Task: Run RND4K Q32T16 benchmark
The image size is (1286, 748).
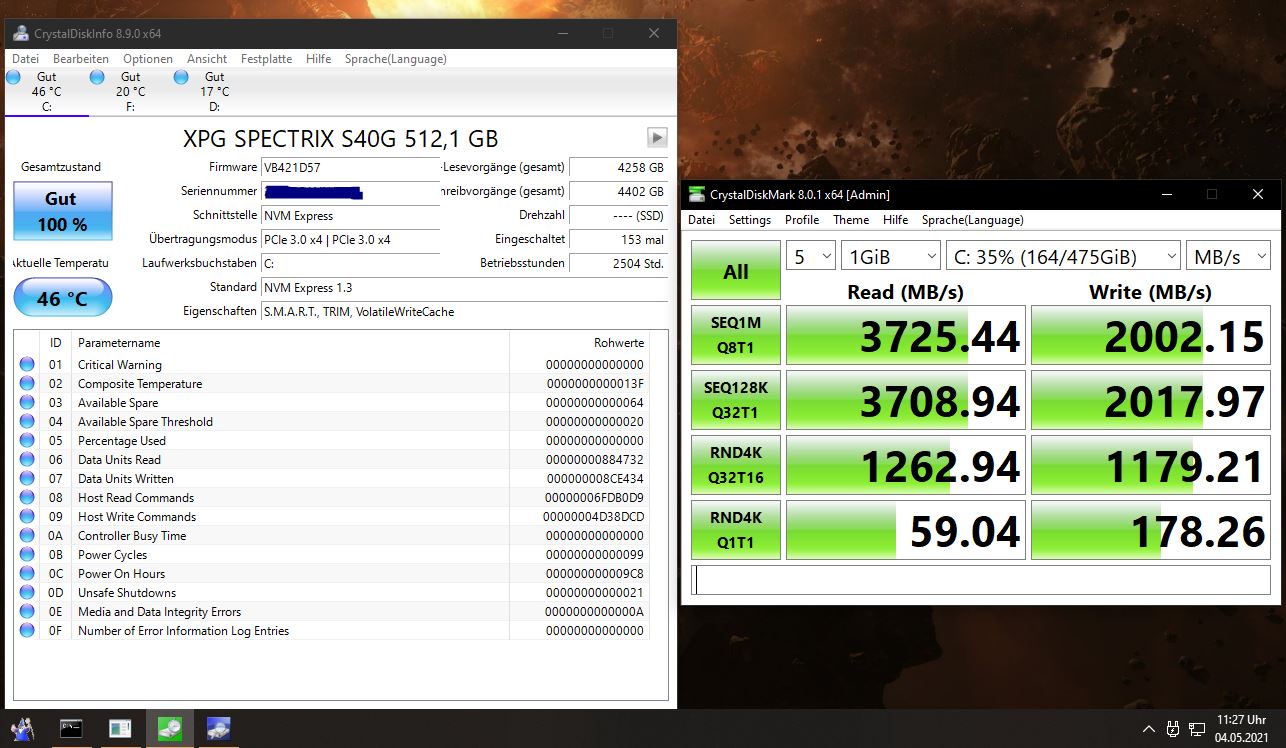Action: click(736, 465)
